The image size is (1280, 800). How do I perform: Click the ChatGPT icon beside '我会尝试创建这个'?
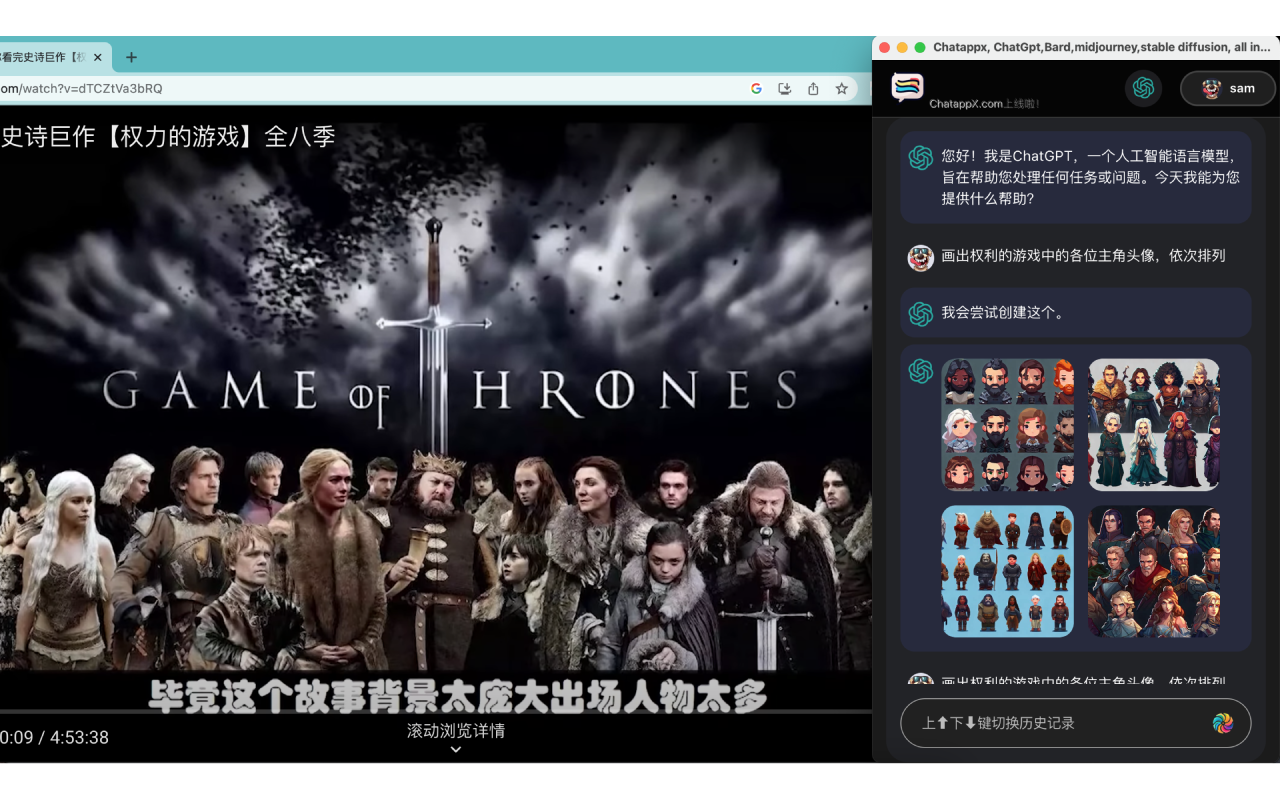(x=921, y=314)
